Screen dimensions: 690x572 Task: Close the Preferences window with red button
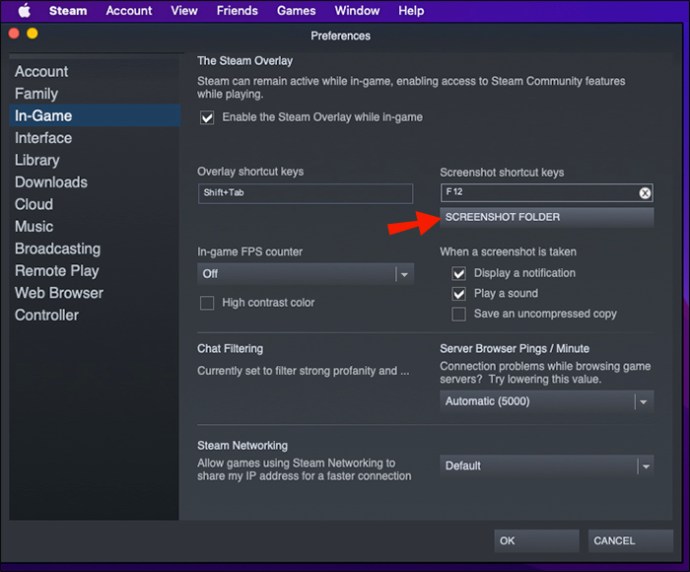point(14,34)
